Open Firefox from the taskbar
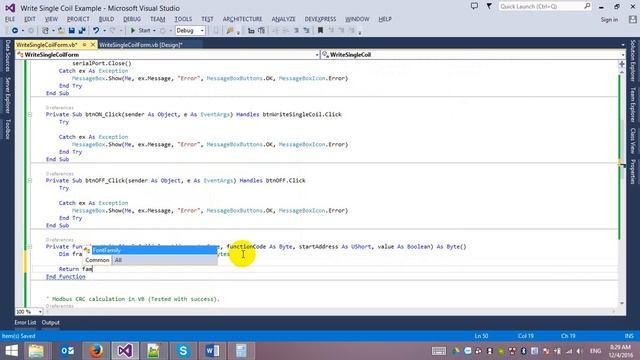This screenshot has width=640, height=360. coord(96,351)
